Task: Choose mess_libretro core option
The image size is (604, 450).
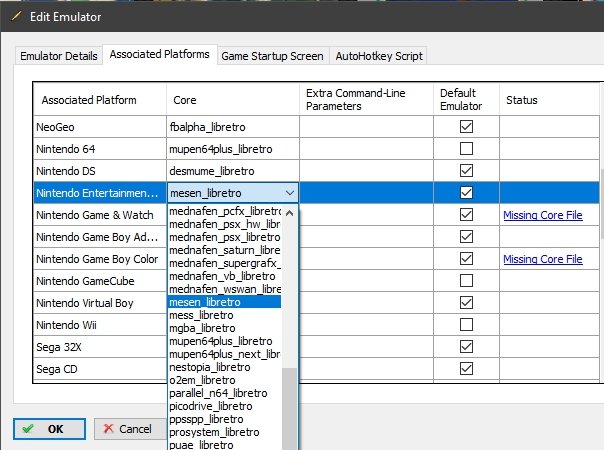Action: click(225, 315)
